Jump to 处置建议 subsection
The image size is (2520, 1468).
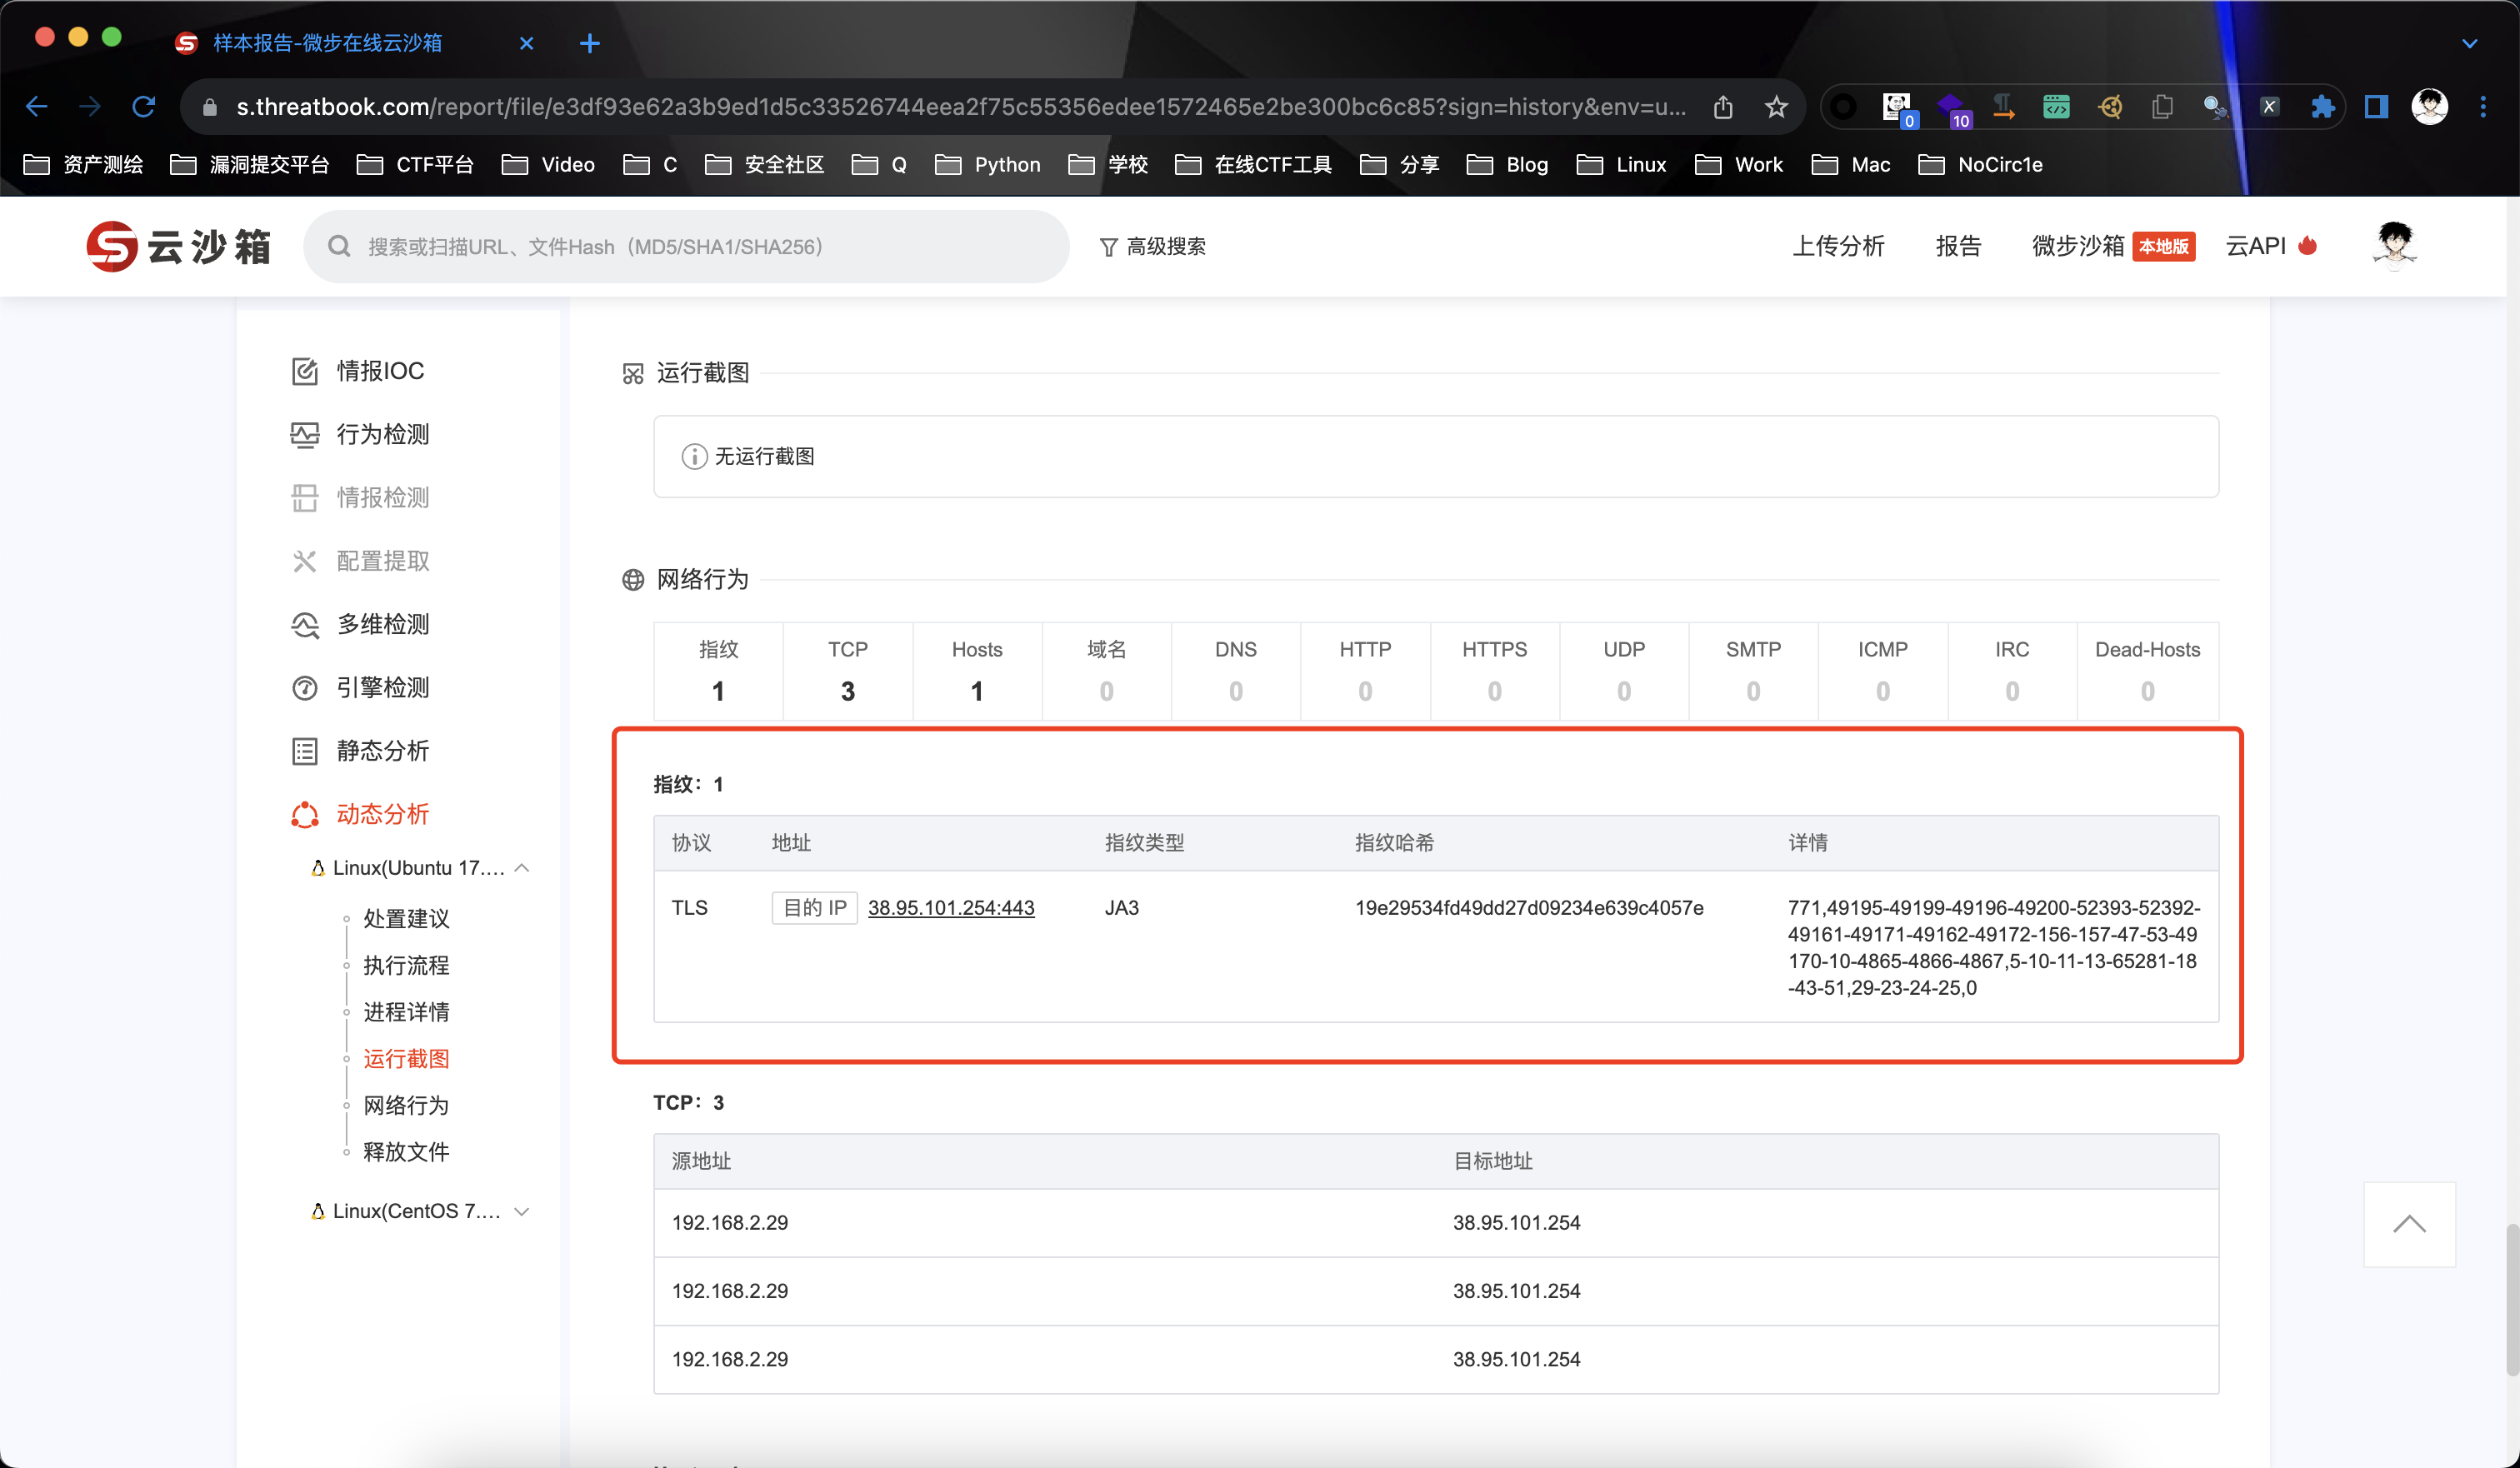(x=406, y=918)
